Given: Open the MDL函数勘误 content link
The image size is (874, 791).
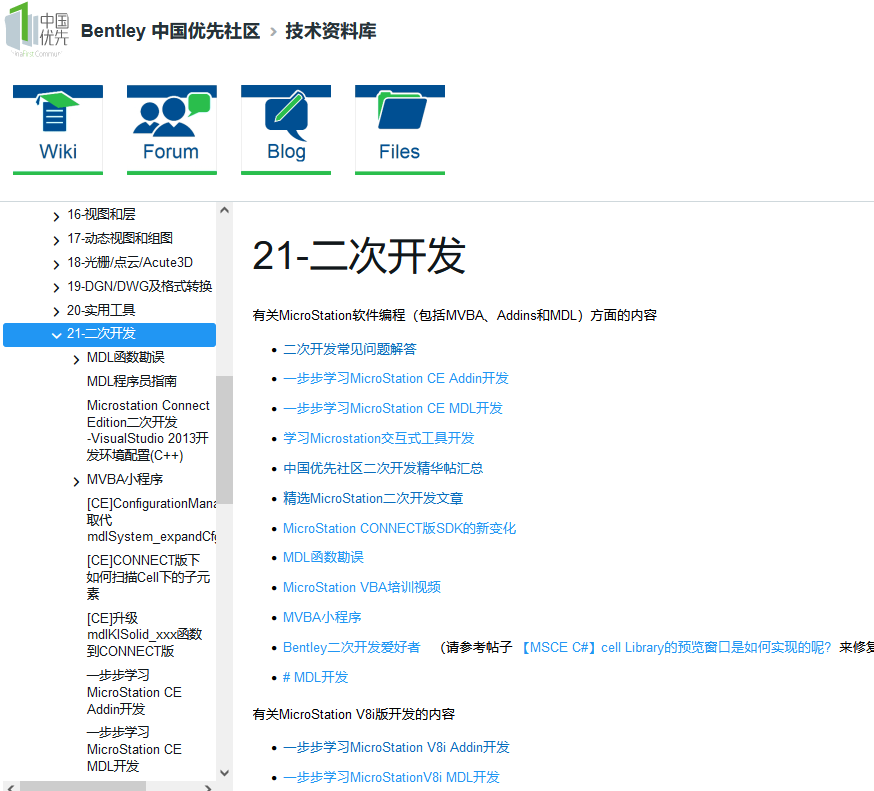Looking at the screenshot, I should point(323,557).
